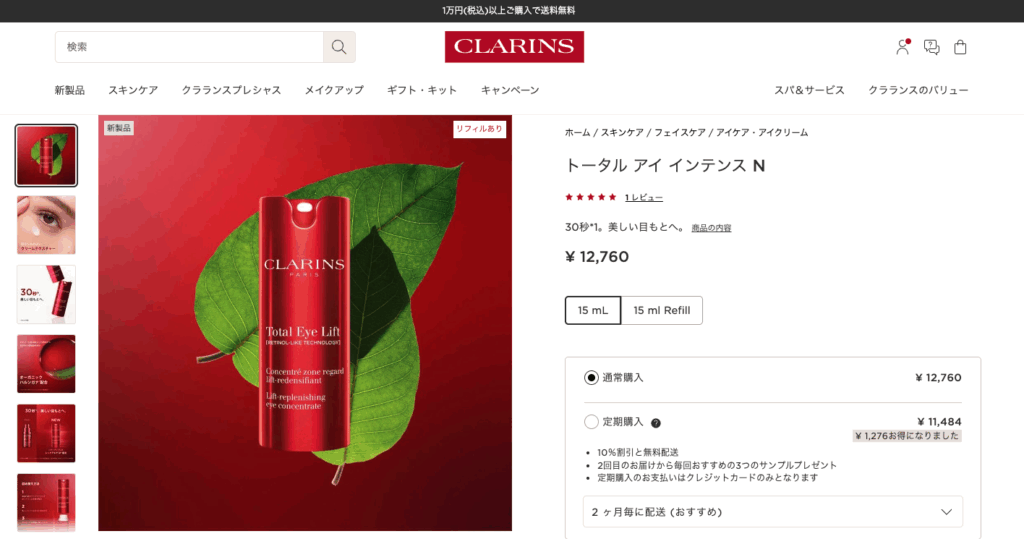Open the chat help icon
1024x539 pixels.
(x=932, y=47)
